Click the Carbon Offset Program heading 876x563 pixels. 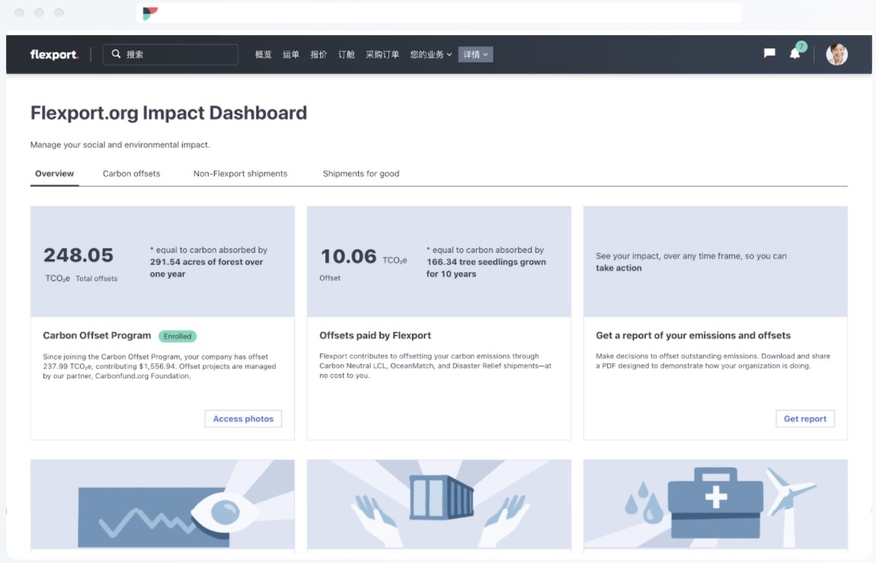[97, 336]
